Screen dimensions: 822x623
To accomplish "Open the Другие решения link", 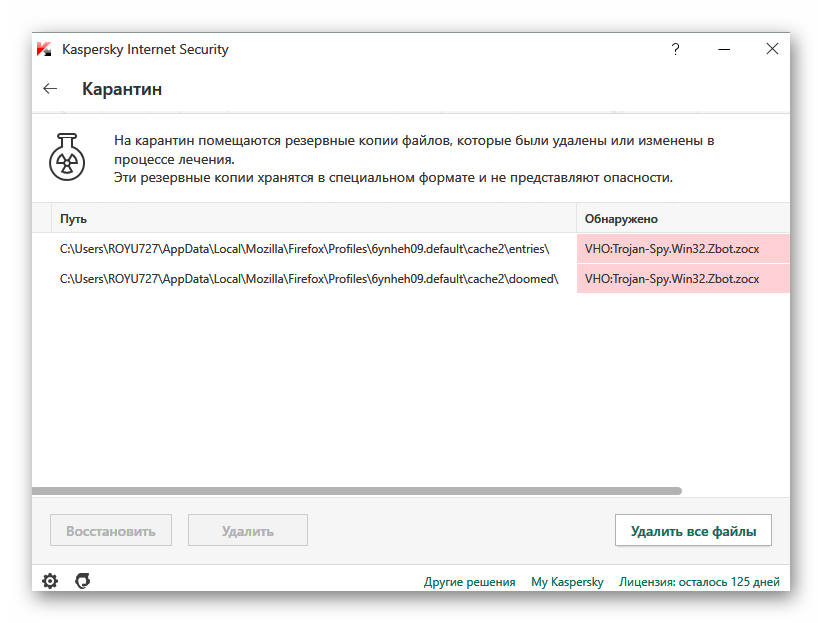I will click(469, 582).
